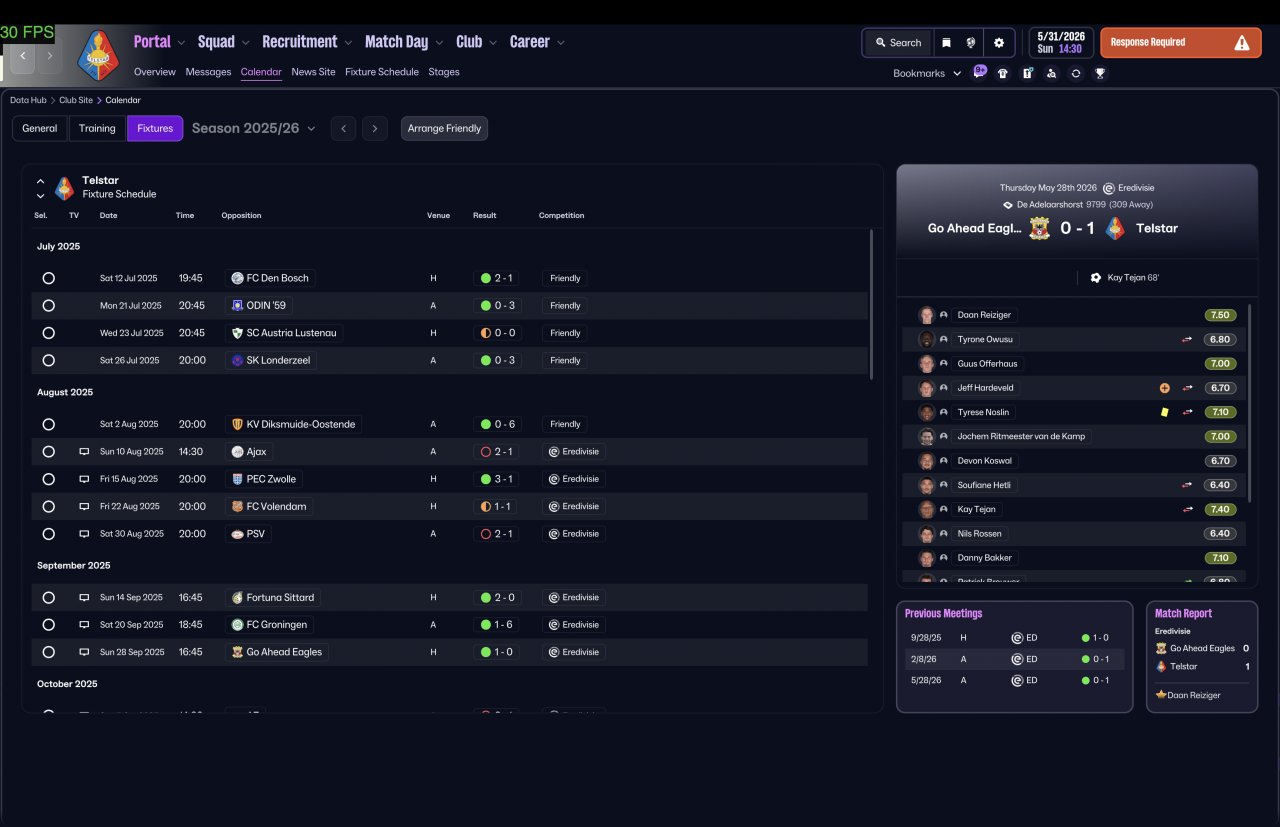Open the Bookmarks dropdown chevron
1280x827 pixels.
(x=957, y=73)
